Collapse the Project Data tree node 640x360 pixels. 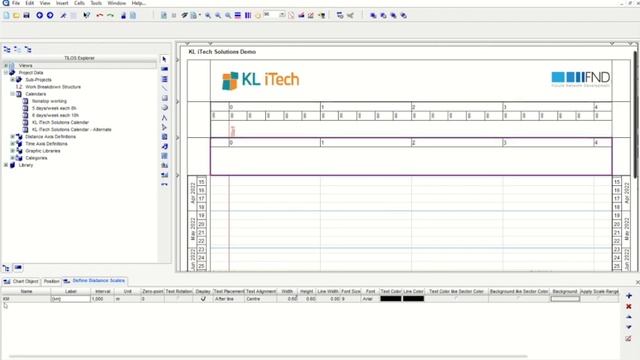click(6, 73)
